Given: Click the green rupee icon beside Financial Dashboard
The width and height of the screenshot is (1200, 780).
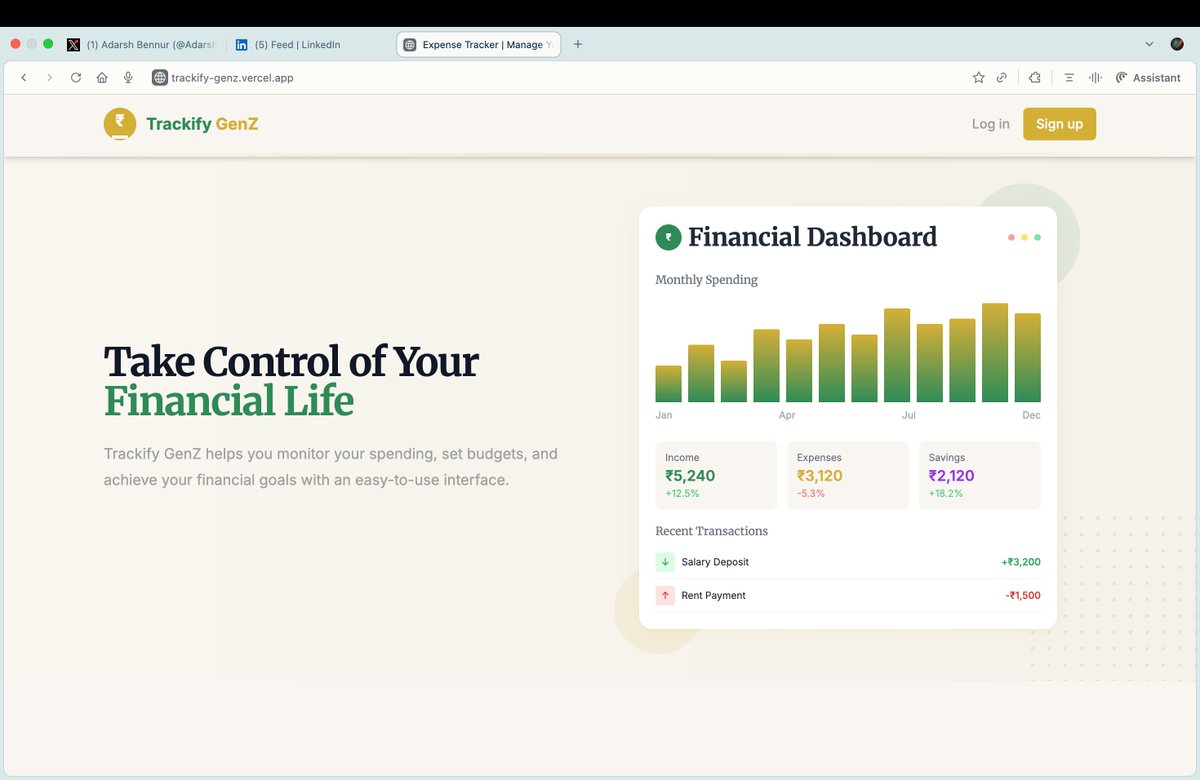Looking at the screenshot, I should pos(668,237).
